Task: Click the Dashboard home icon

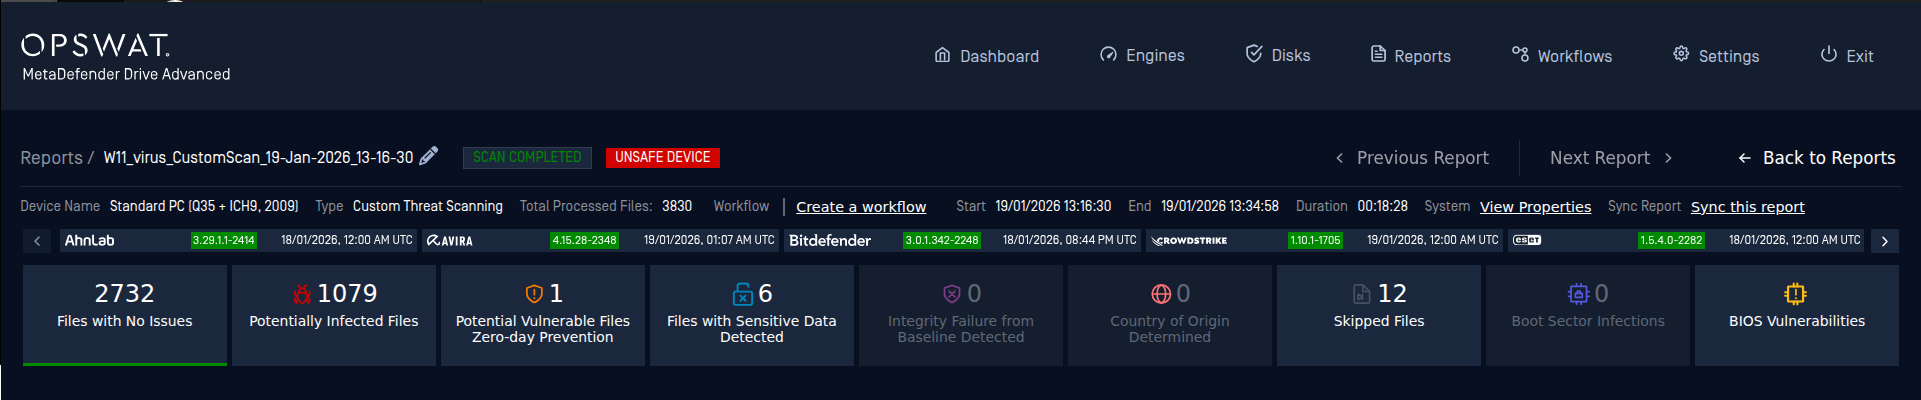Action: 942,55
